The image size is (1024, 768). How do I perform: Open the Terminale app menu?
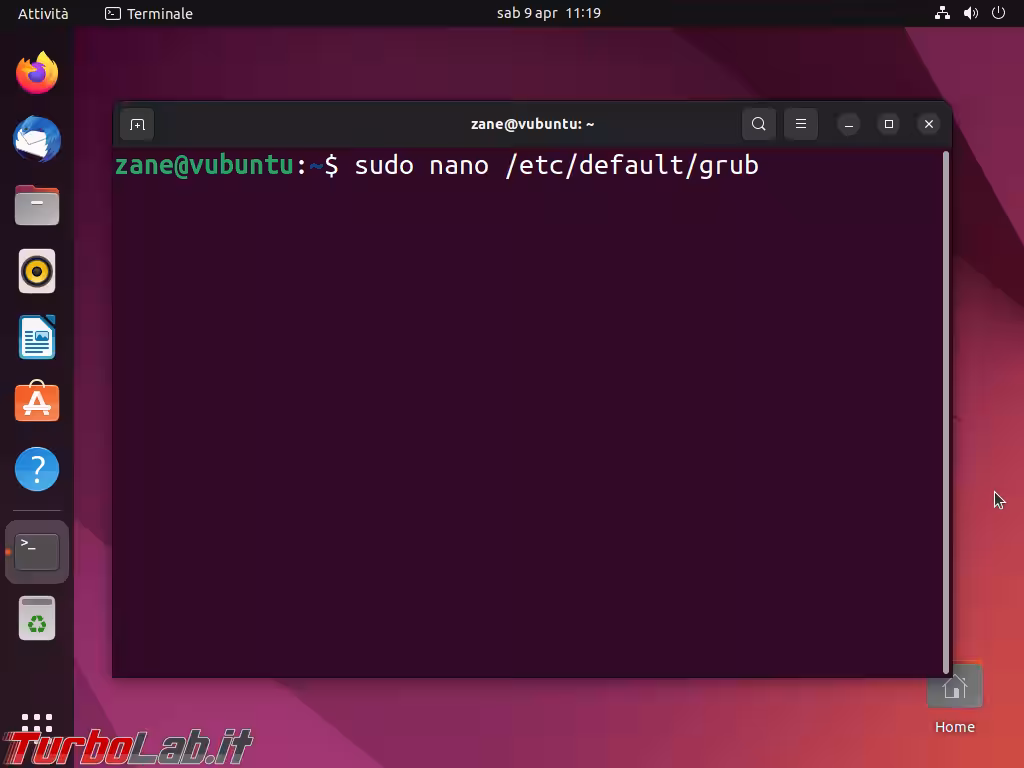(149, 13)
